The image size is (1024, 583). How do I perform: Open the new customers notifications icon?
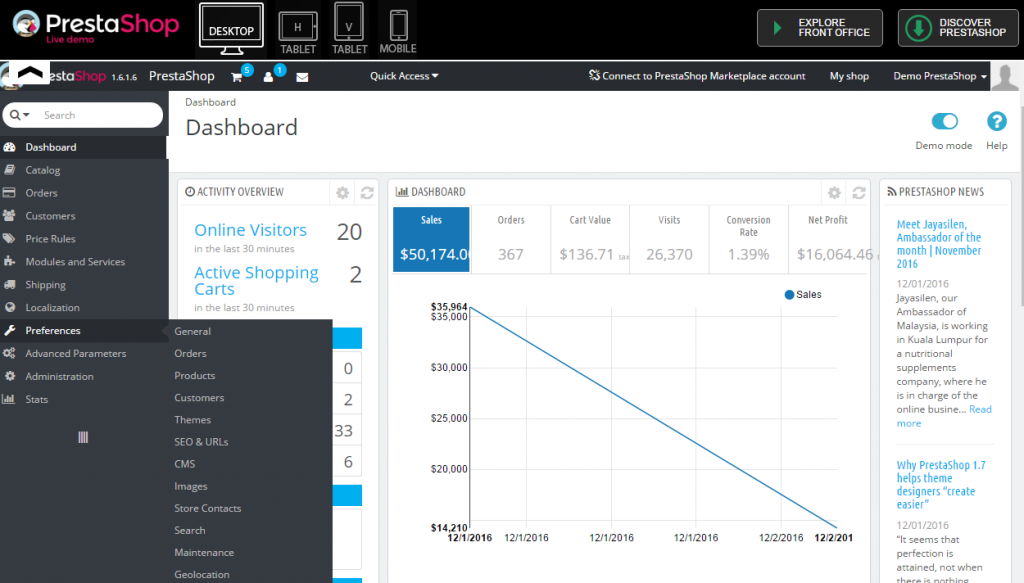click(x=268, y=77)
